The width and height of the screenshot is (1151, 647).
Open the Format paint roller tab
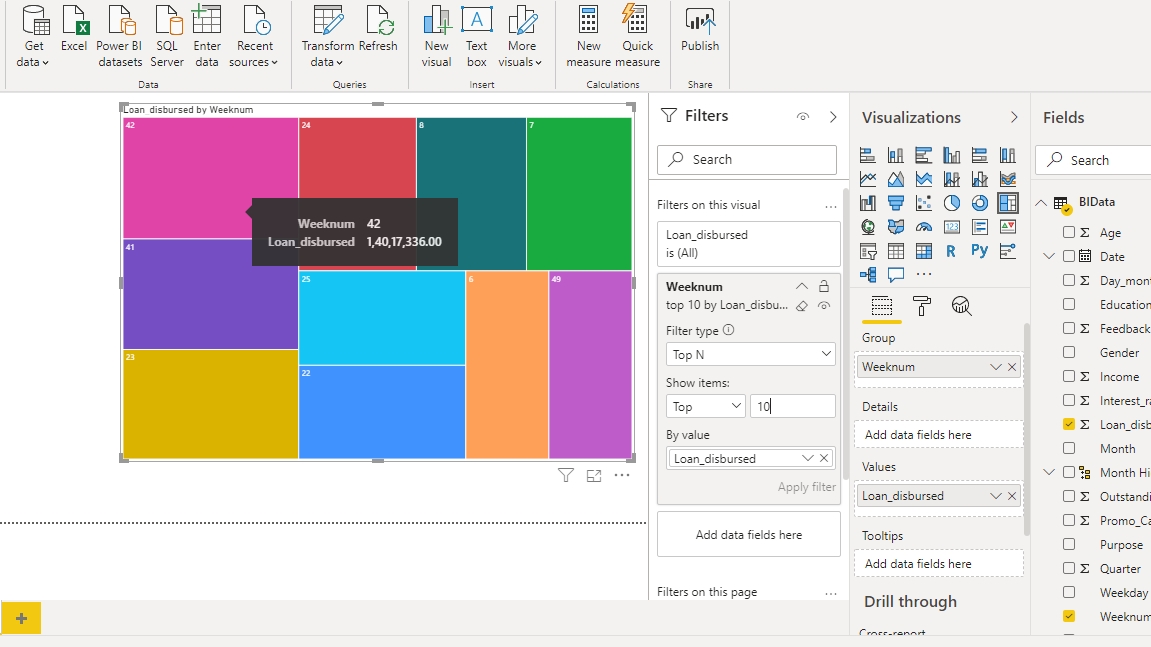pyautogui.click(x=922, y=306)
